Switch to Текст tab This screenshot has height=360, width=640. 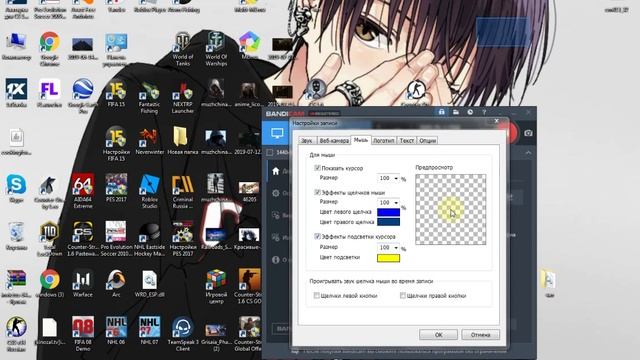(x=407, y=140)
